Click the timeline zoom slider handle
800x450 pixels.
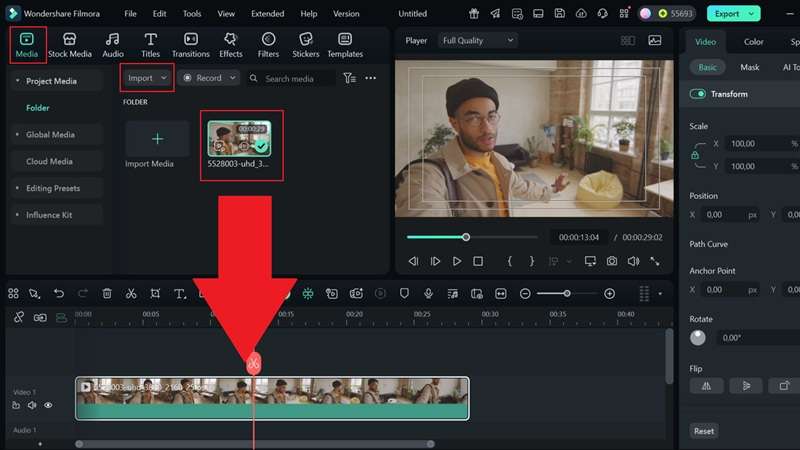pyautogui.click(x=567, y=293)
